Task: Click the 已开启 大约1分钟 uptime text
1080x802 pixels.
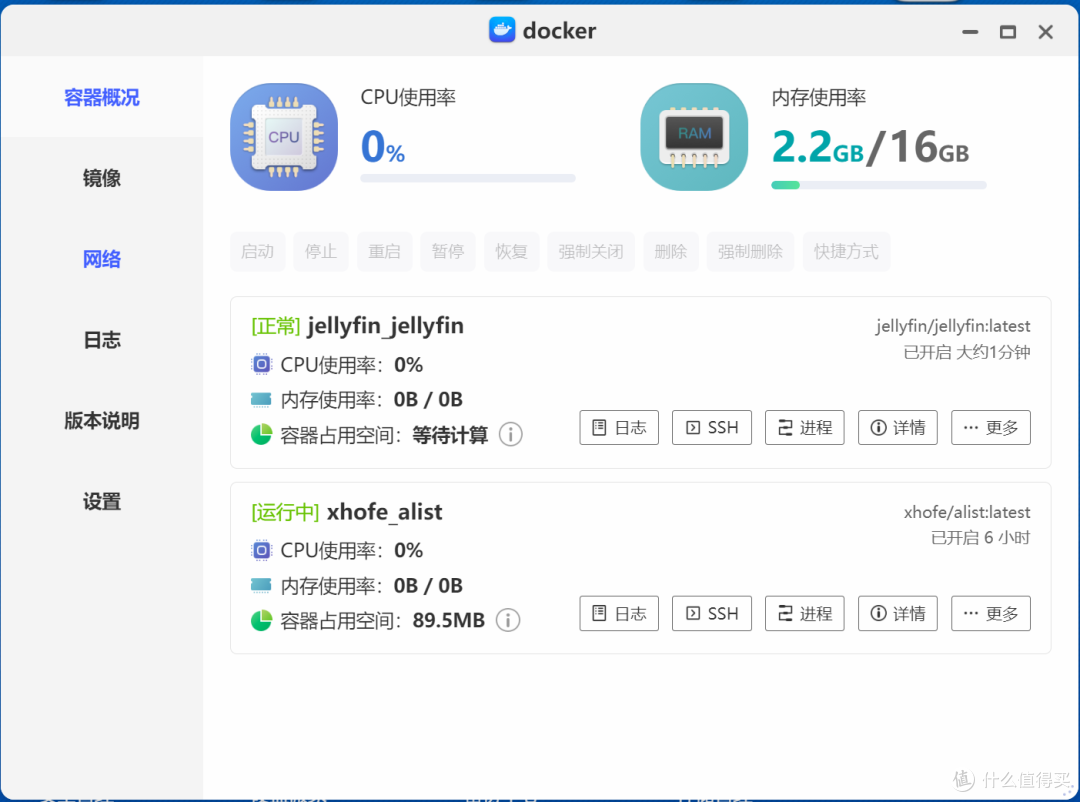Action: [x=967, y=352]
